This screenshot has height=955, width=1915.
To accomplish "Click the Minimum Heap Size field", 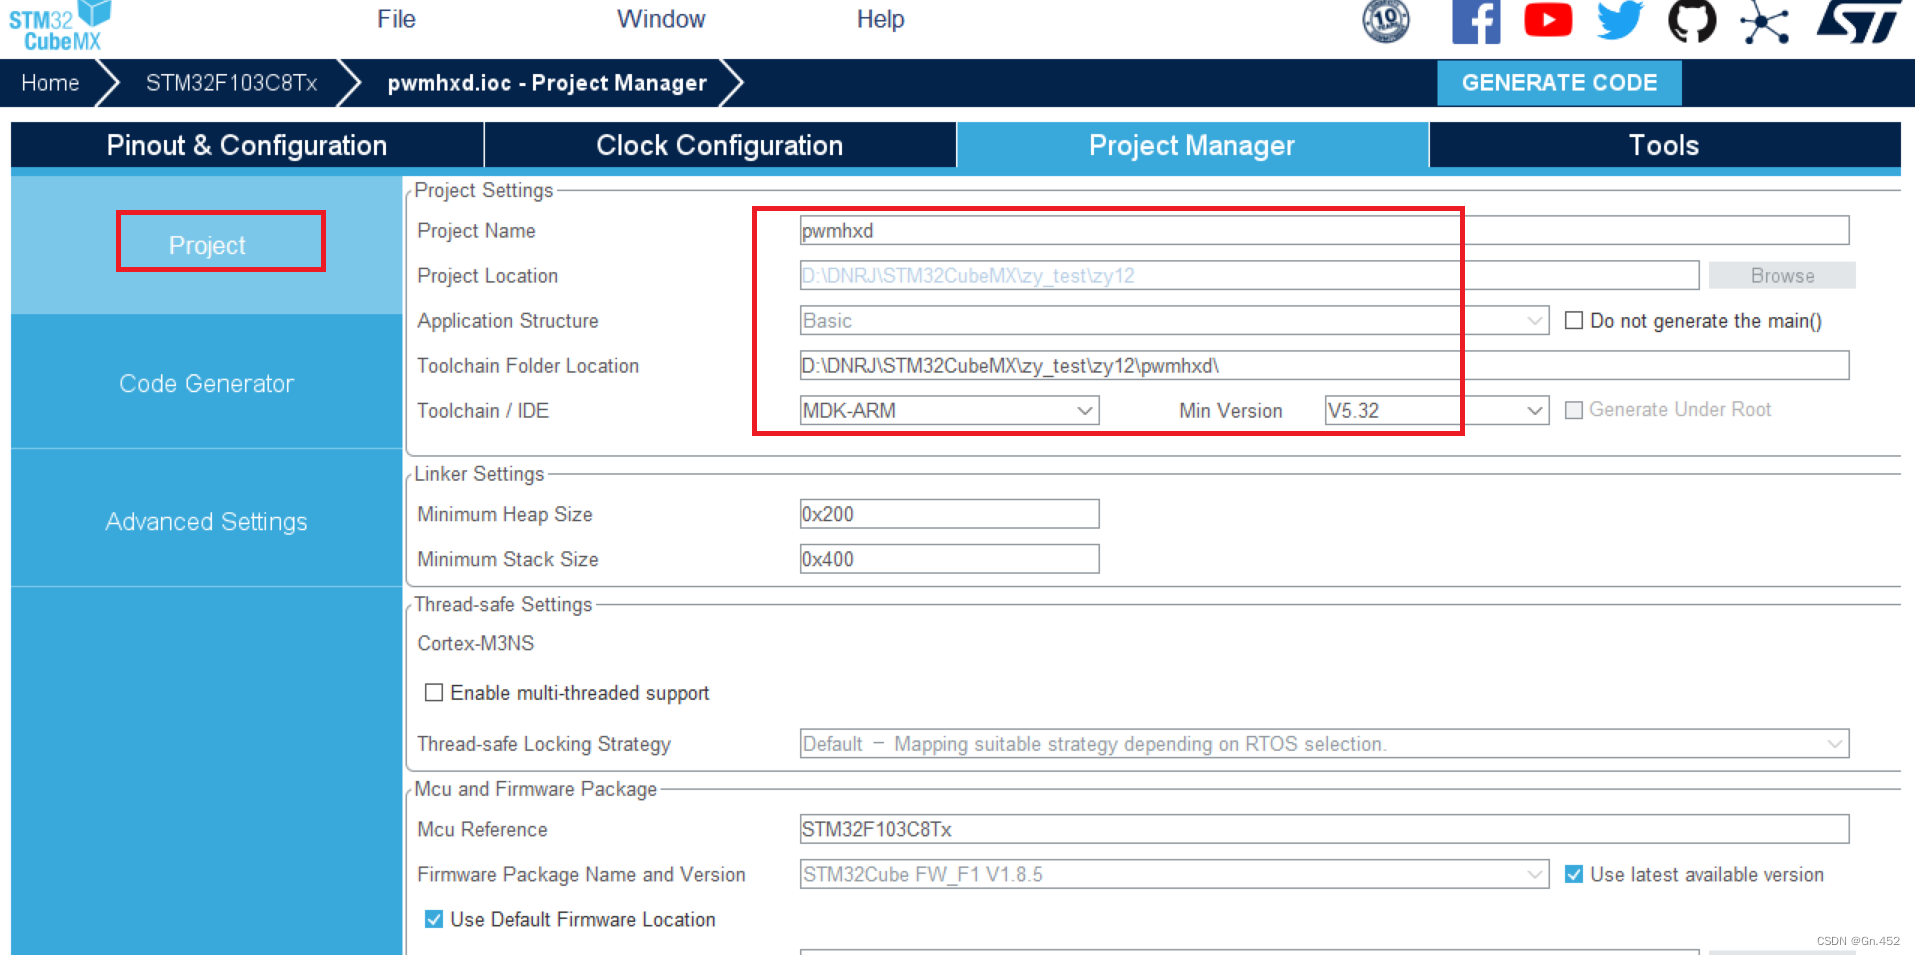I will click(x=949, y=514).
